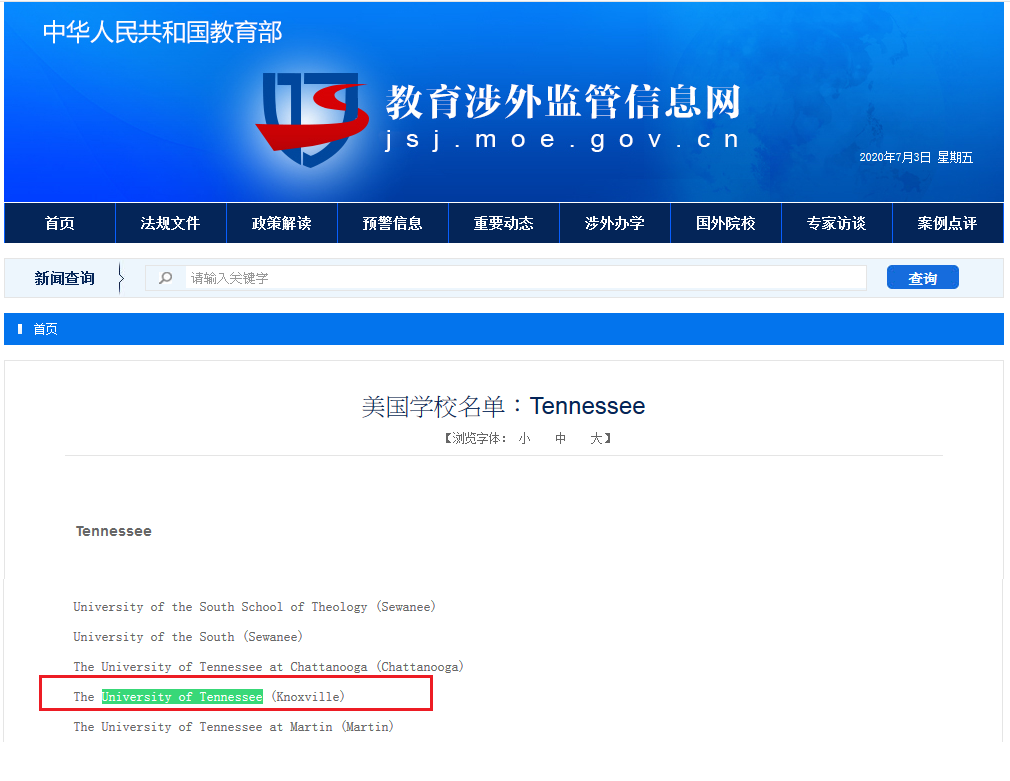Select University of the South (Sewanee) row
Viewport: 1010px width, 781px height.
pos(187,637)
